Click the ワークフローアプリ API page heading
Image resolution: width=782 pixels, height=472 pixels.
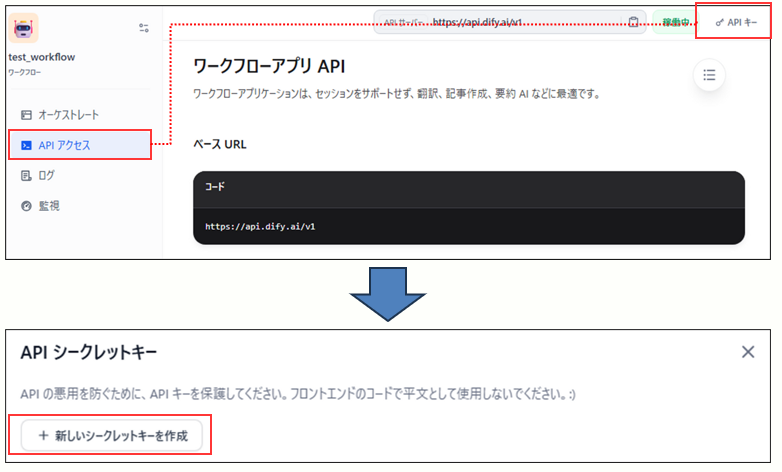click(268, 67)
